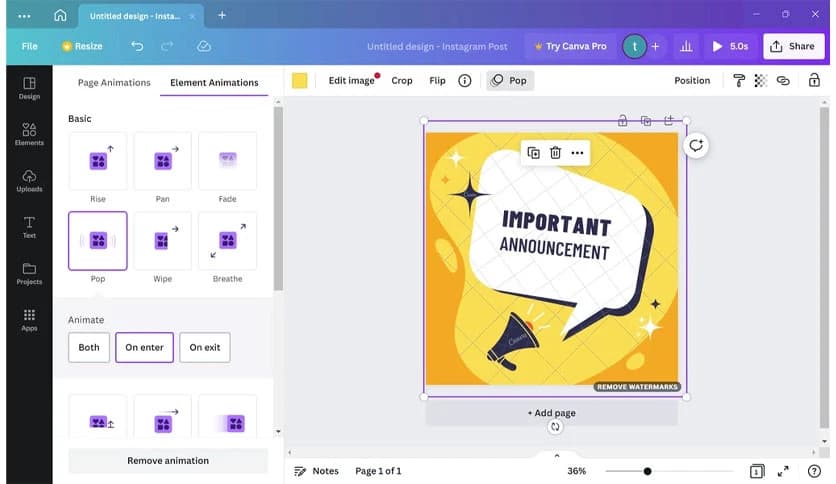Open the Position panel
836x484 pixels.
692,80
